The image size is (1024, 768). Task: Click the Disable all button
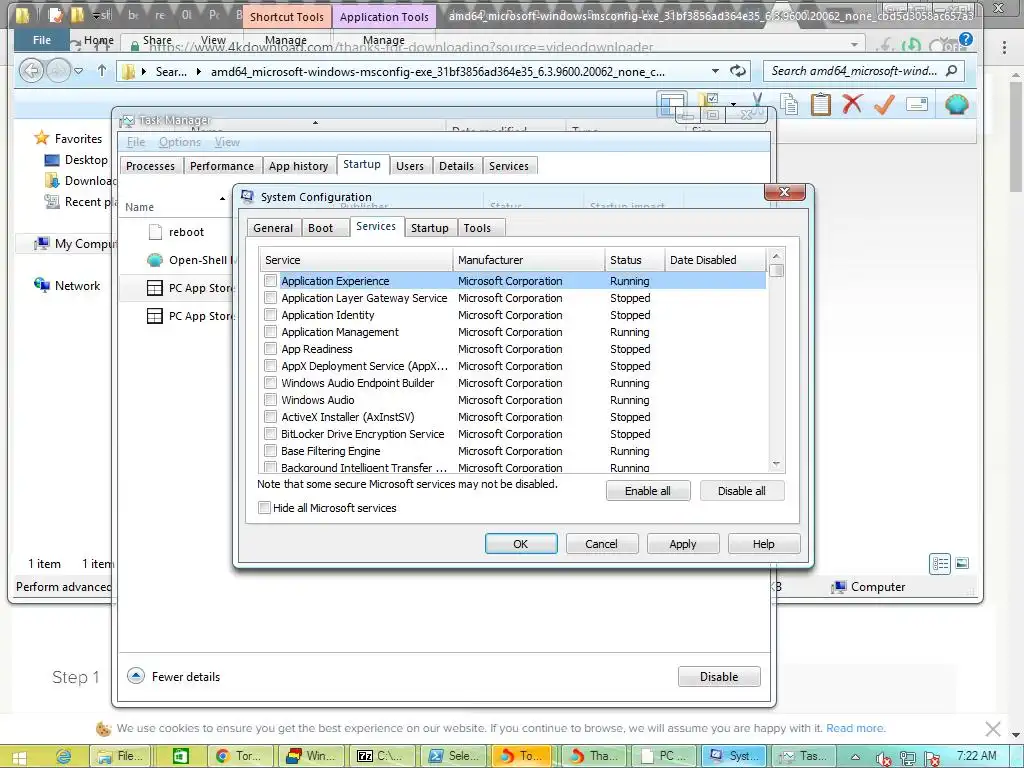point(742,490)
